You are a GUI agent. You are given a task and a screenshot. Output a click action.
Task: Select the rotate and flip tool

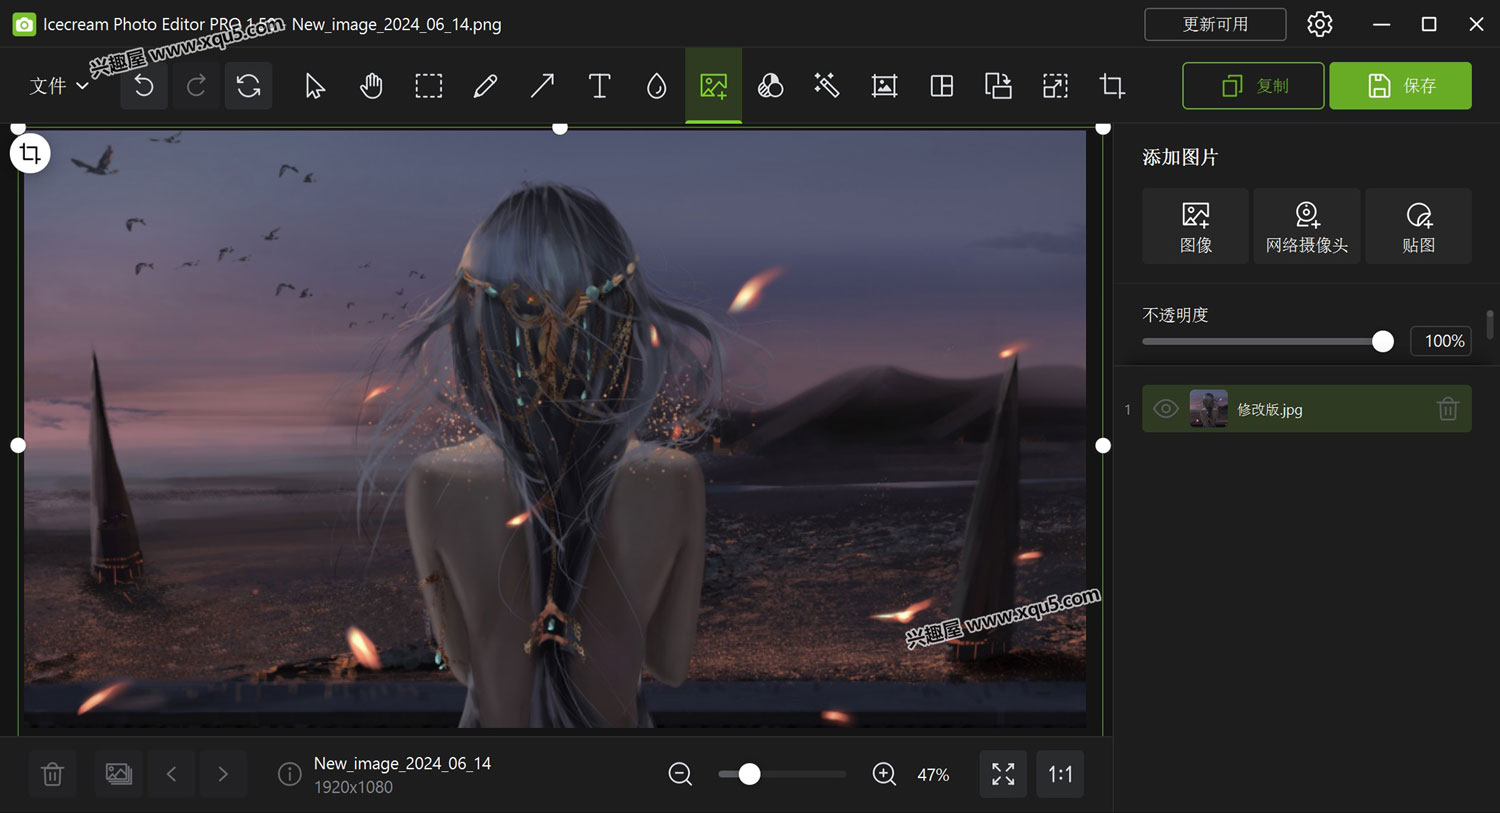(x=998, y=86)
